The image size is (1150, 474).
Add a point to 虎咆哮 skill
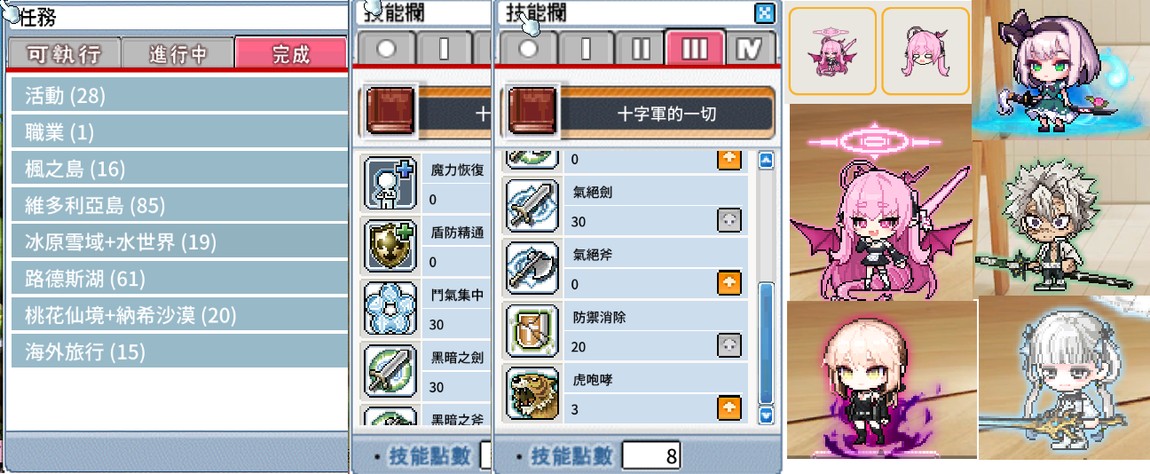pyautogui.click(x=728, y=406)
